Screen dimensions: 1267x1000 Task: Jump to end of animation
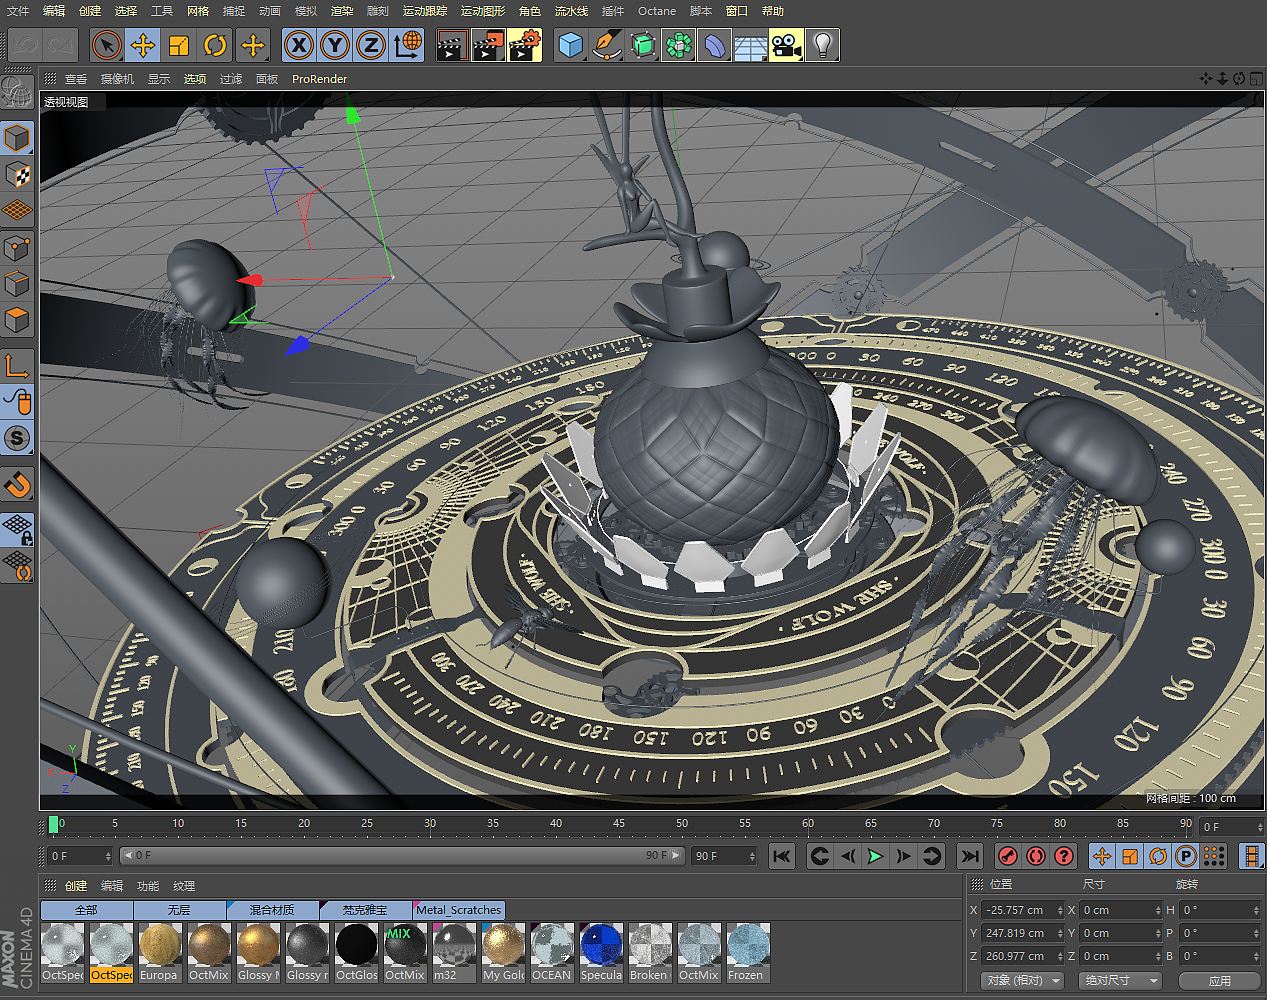point(969,856)
